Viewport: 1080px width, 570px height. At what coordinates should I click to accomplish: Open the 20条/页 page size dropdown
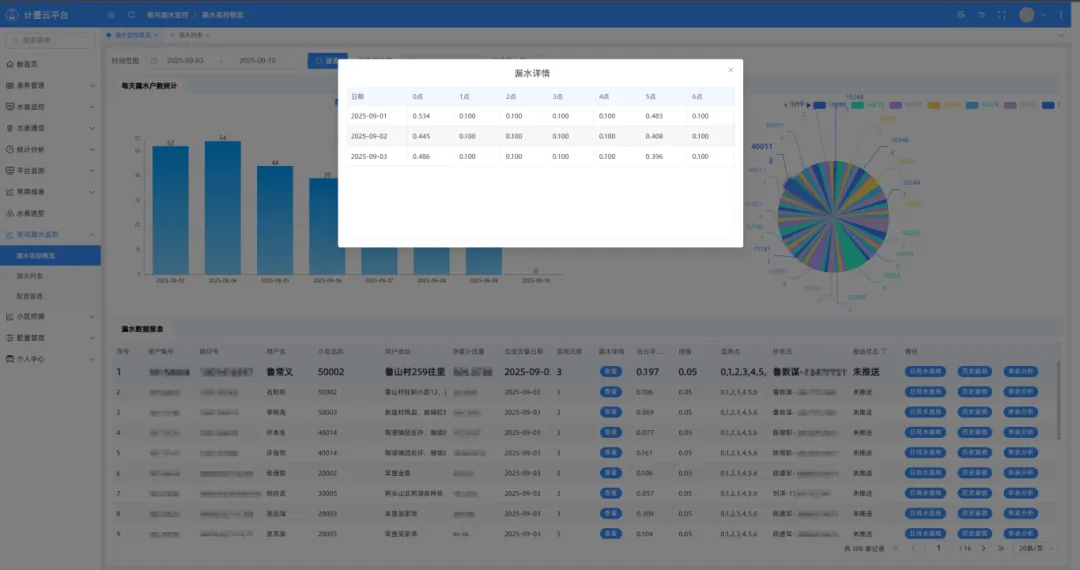click(1031, 548)
